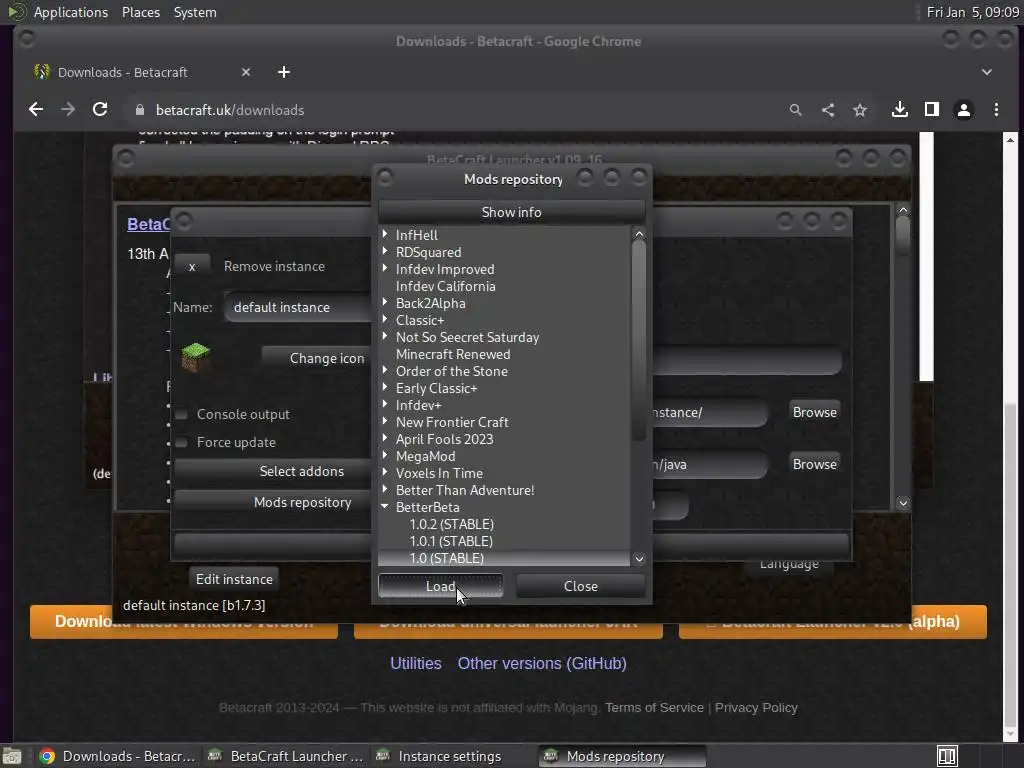Expand Infdev Improved mod entry

(385, 268)
